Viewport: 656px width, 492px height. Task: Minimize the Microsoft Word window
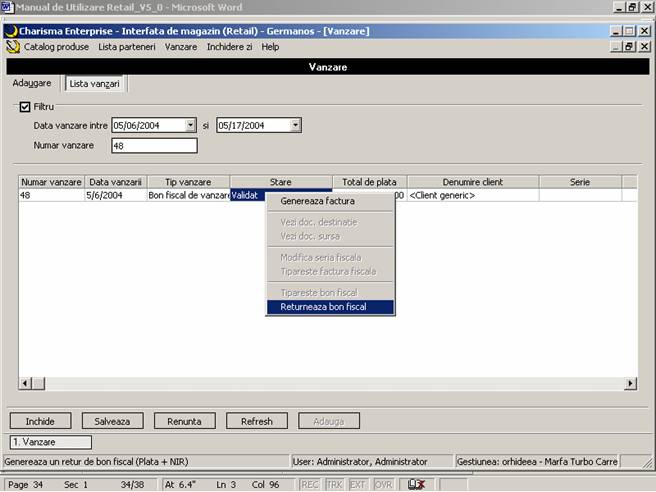coord(619,7)
